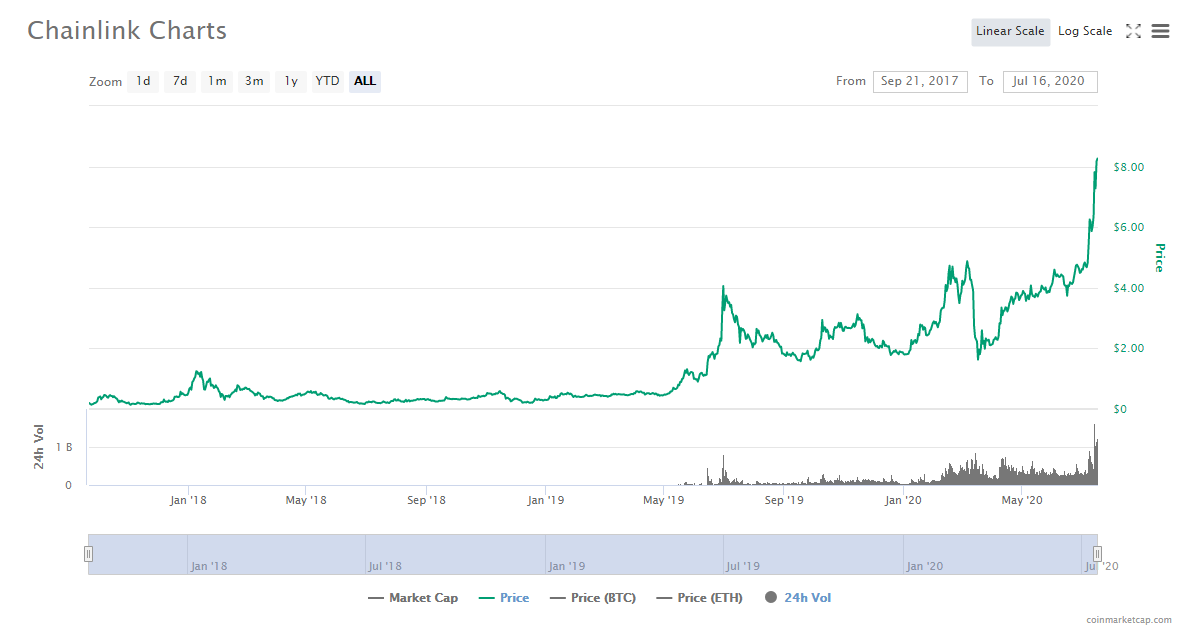
Task: Toggle Price (BTC) series in legend
Action: [x=593, y=598]
